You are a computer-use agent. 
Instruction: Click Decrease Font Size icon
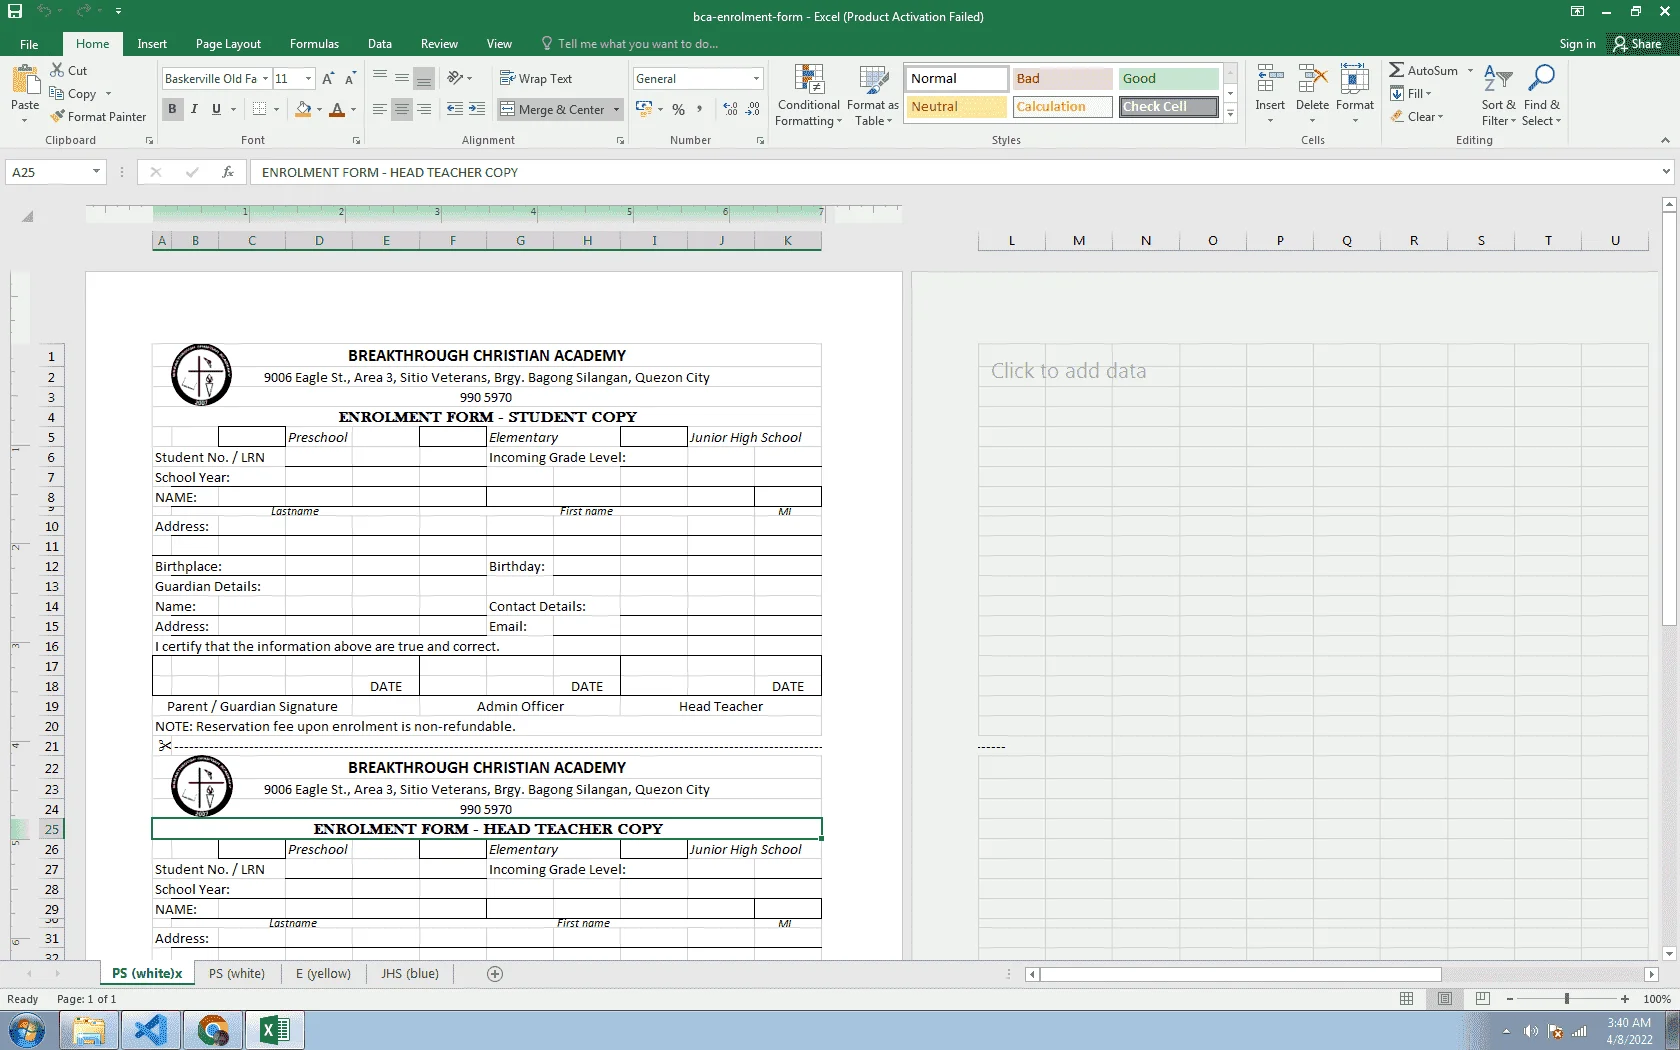coord(350,79)
